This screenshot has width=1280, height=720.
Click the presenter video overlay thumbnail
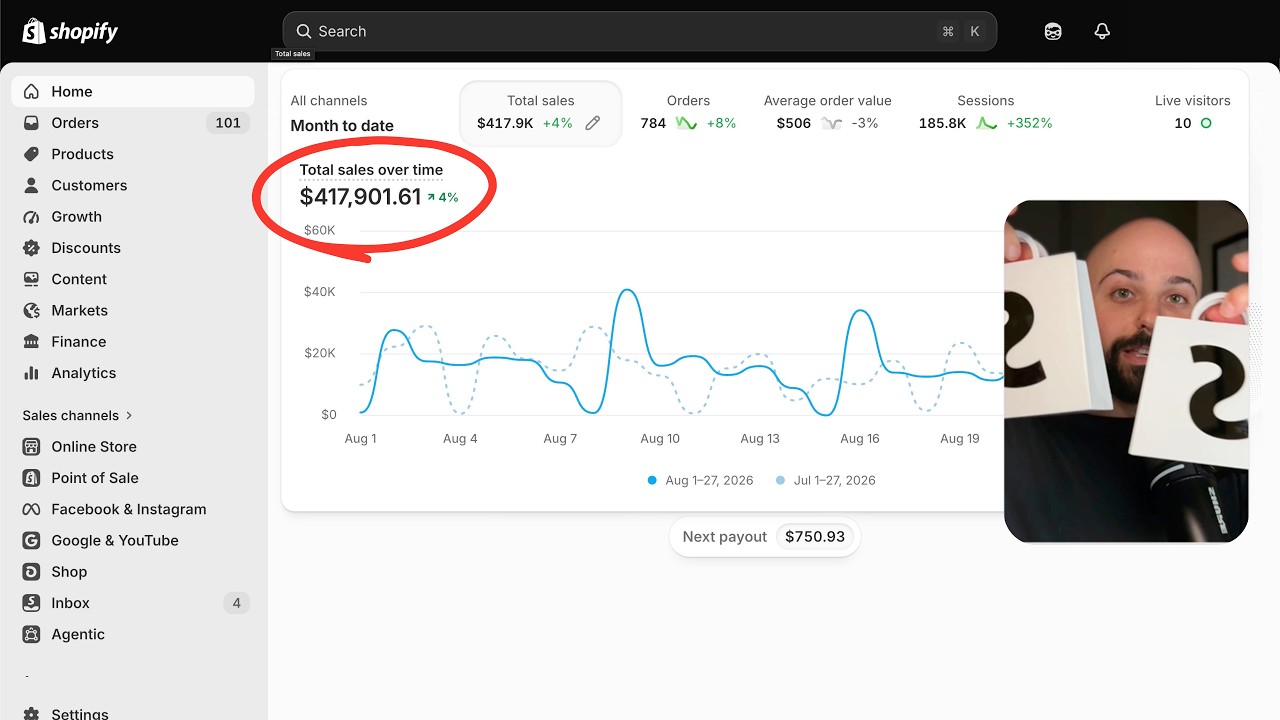tap(1126, 372)
